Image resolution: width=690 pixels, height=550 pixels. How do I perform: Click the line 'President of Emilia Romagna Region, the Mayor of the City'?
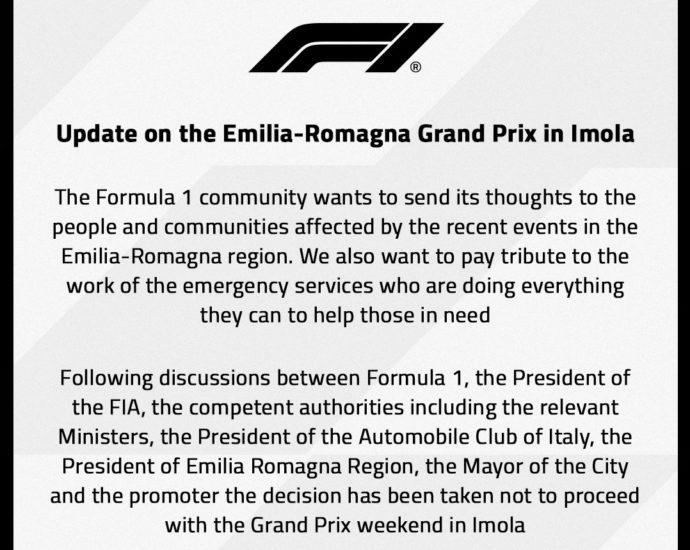pyautogui.click(x=345, y=468)
